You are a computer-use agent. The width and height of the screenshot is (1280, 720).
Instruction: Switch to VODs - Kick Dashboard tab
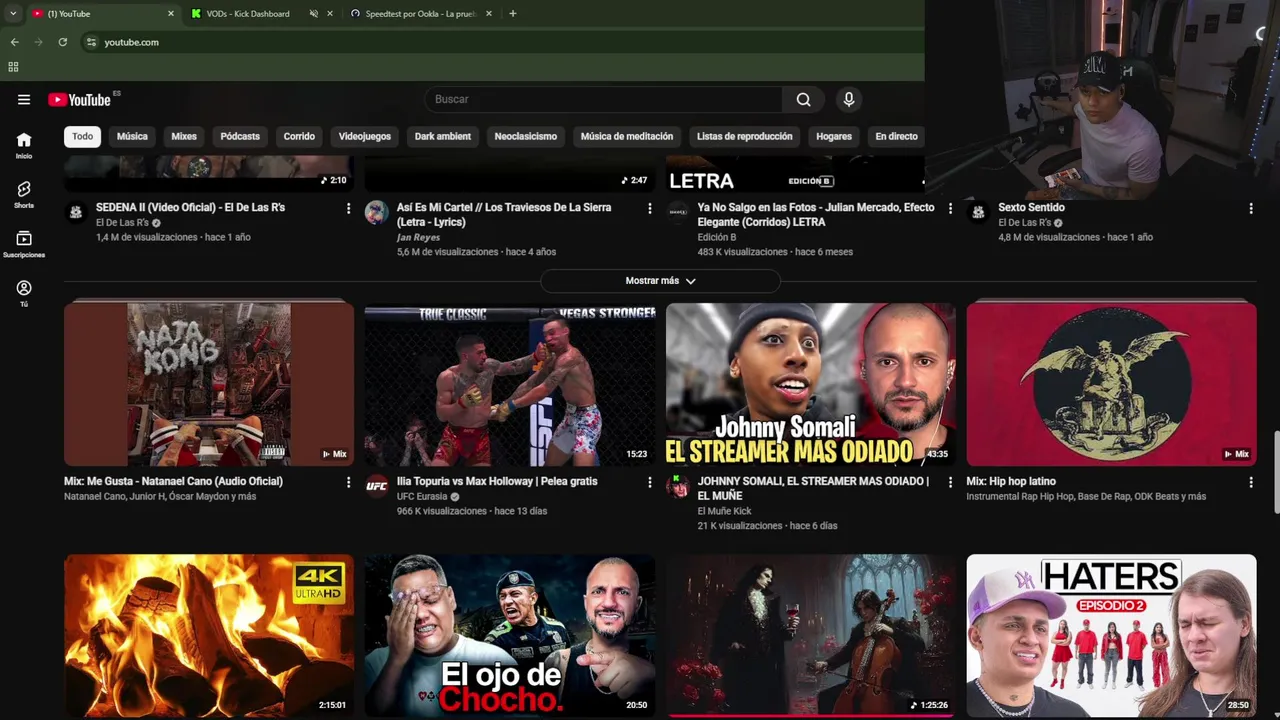coord(250,14)
